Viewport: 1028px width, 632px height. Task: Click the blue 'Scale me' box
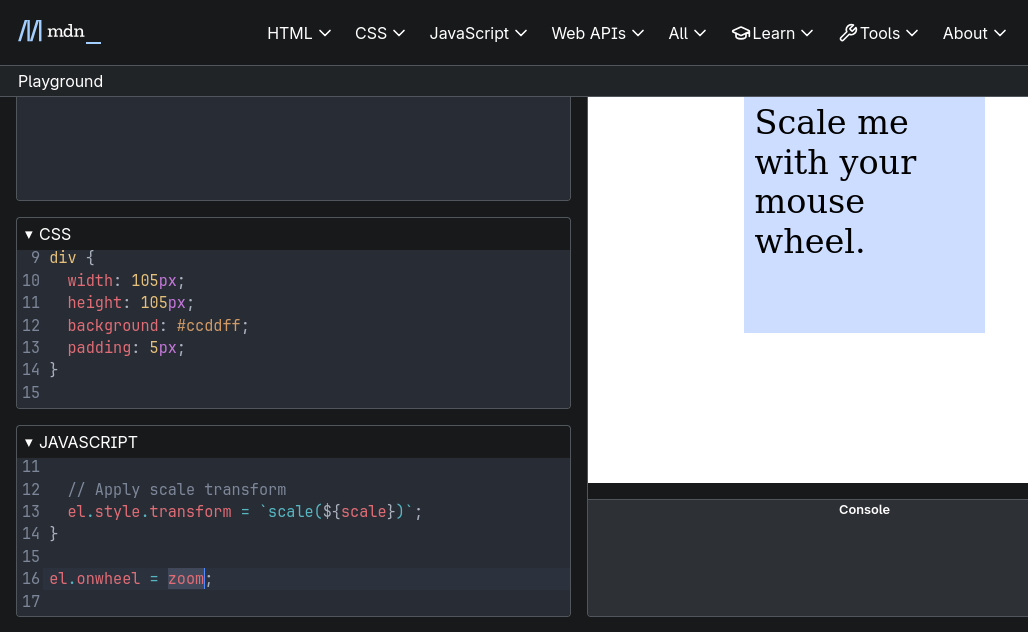(x=864, y=214)
